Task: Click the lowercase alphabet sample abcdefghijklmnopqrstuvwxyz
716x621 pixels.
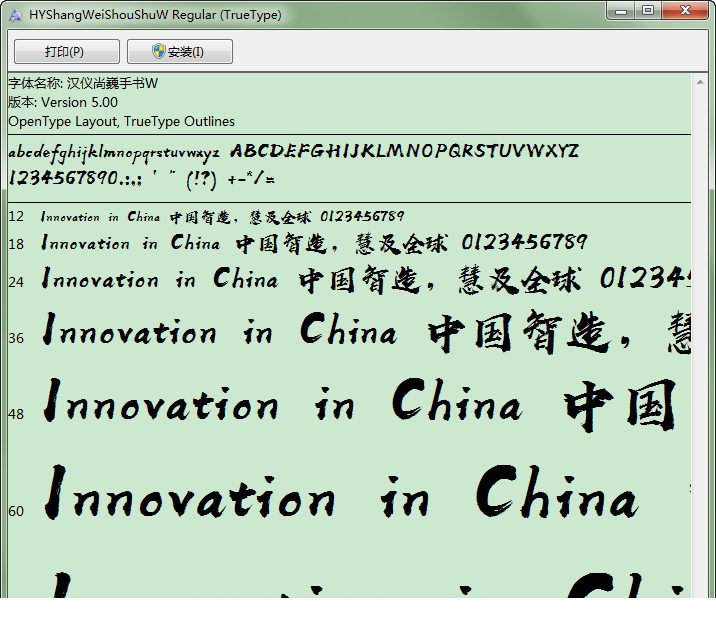Action: coord(114,153)
